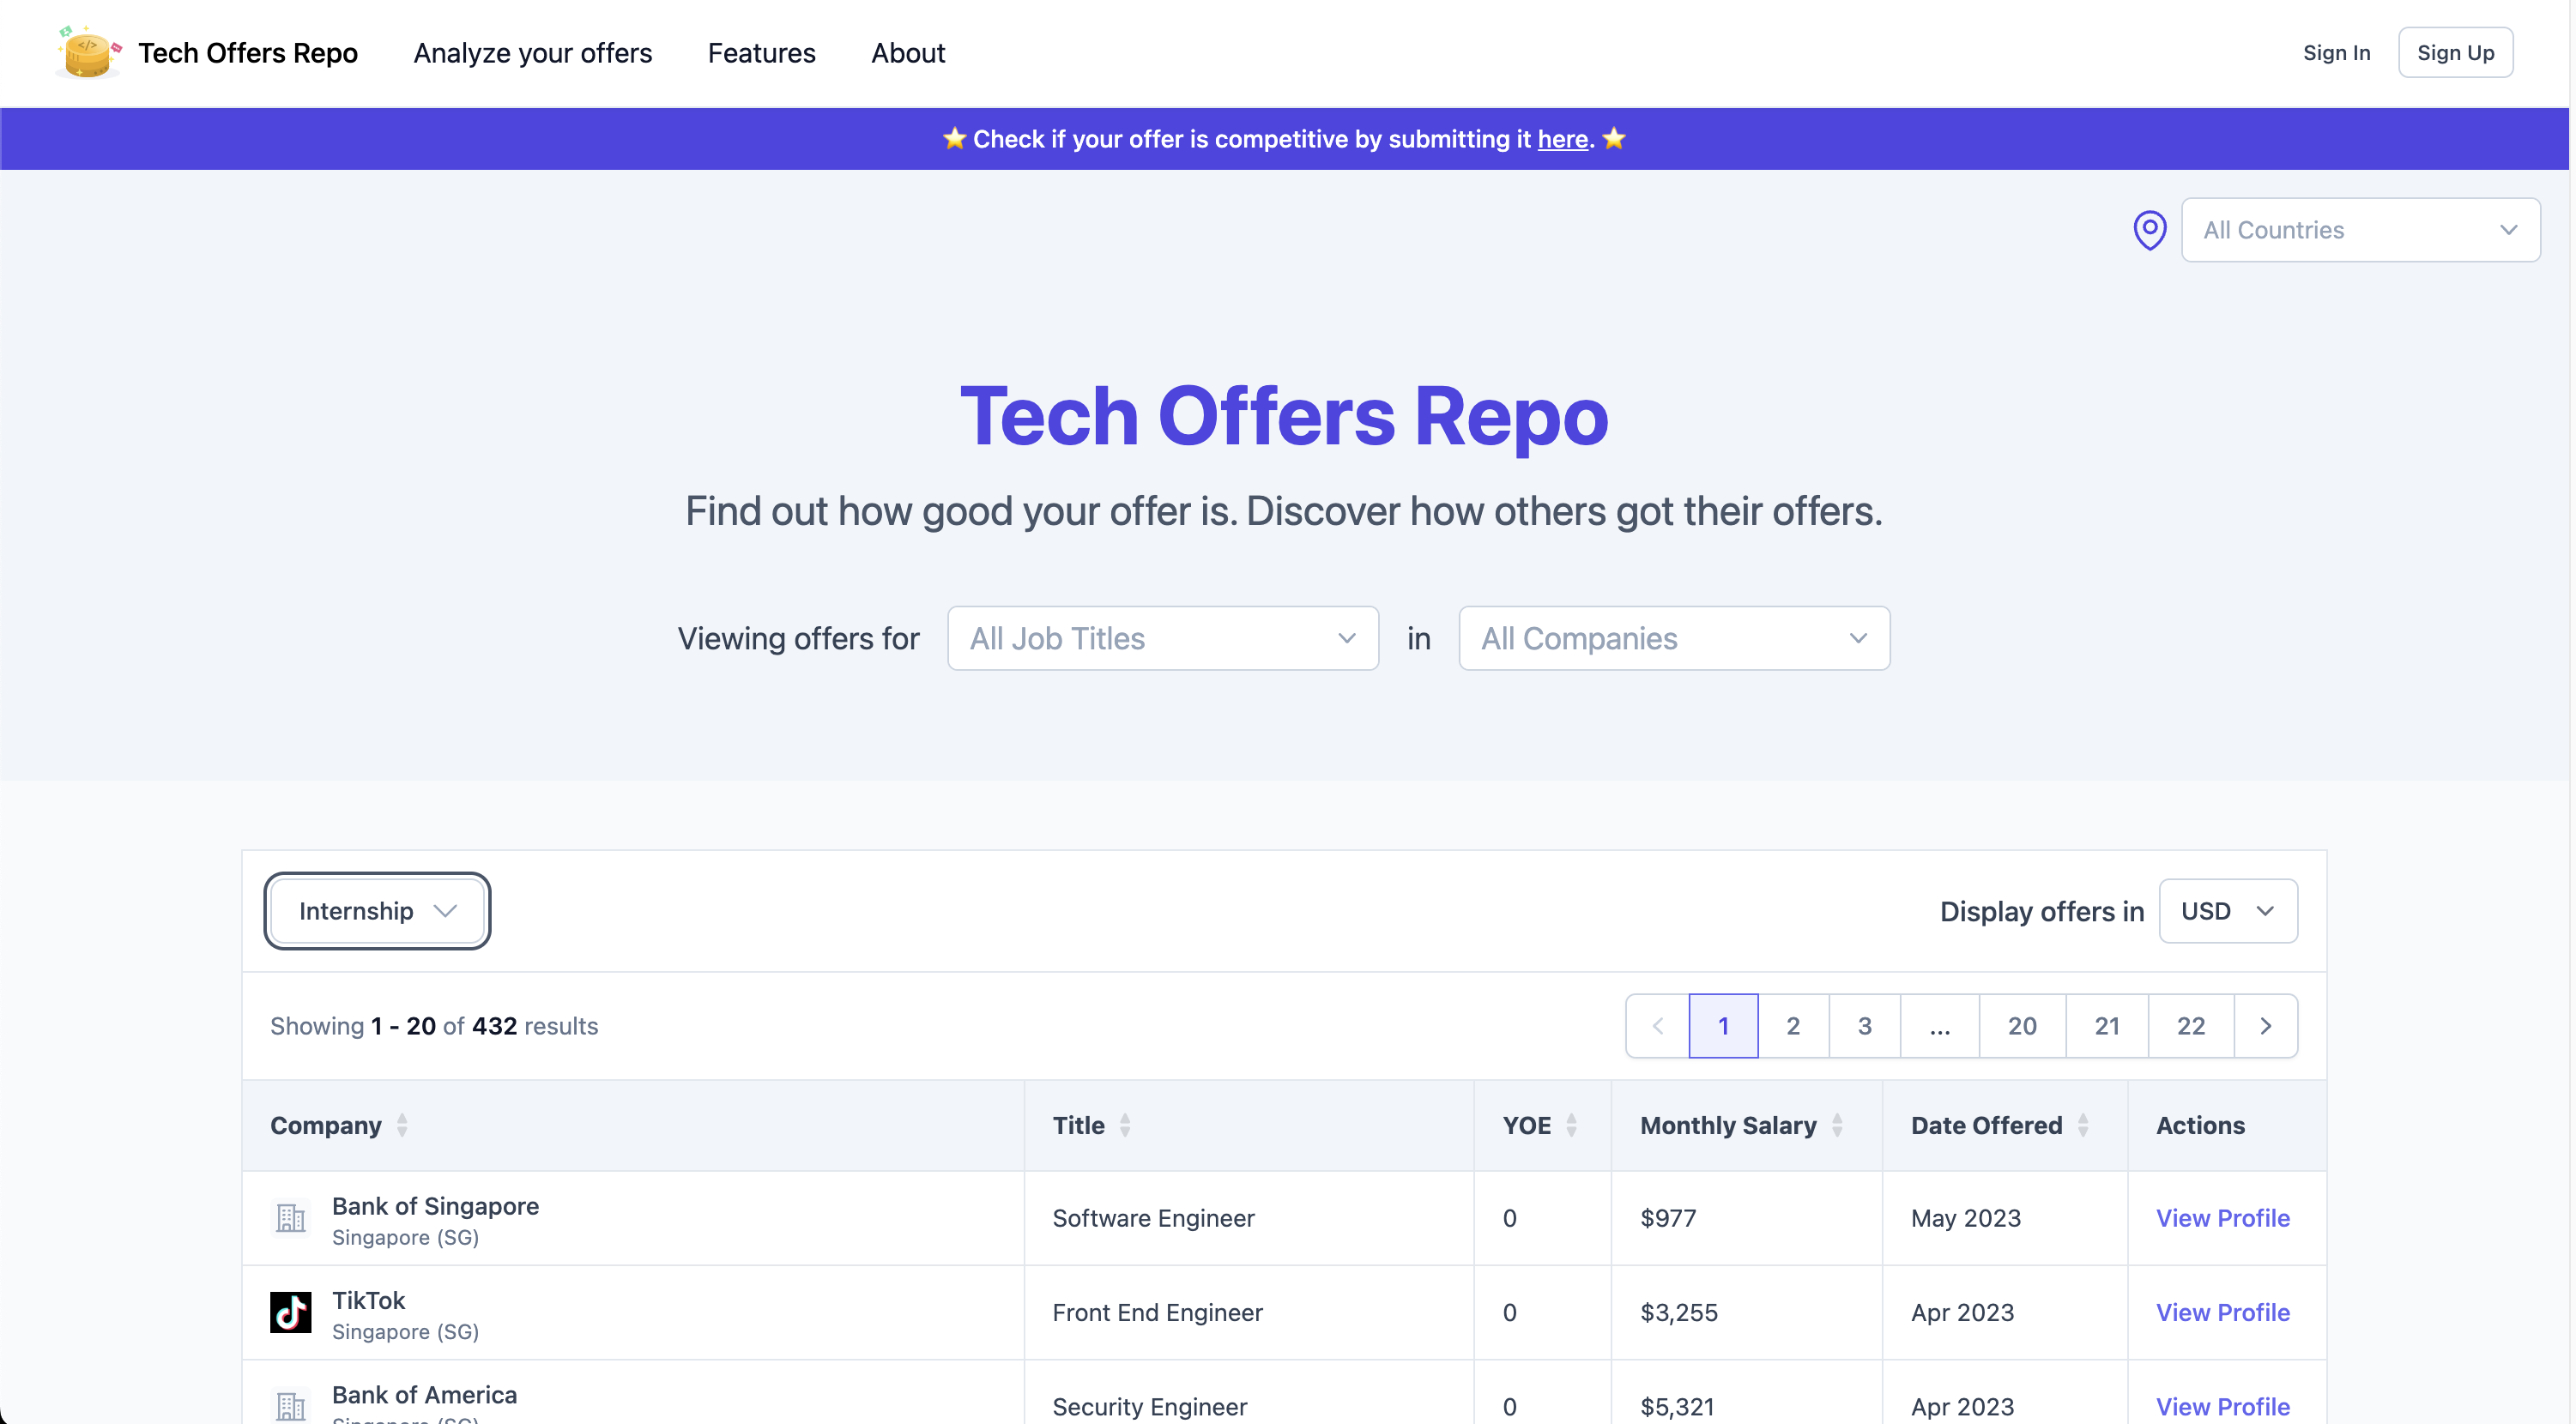Go to next page with right chevron
Image resolution: width=2576 pixels, height=1424 pixels.
click(2265, 1026)
